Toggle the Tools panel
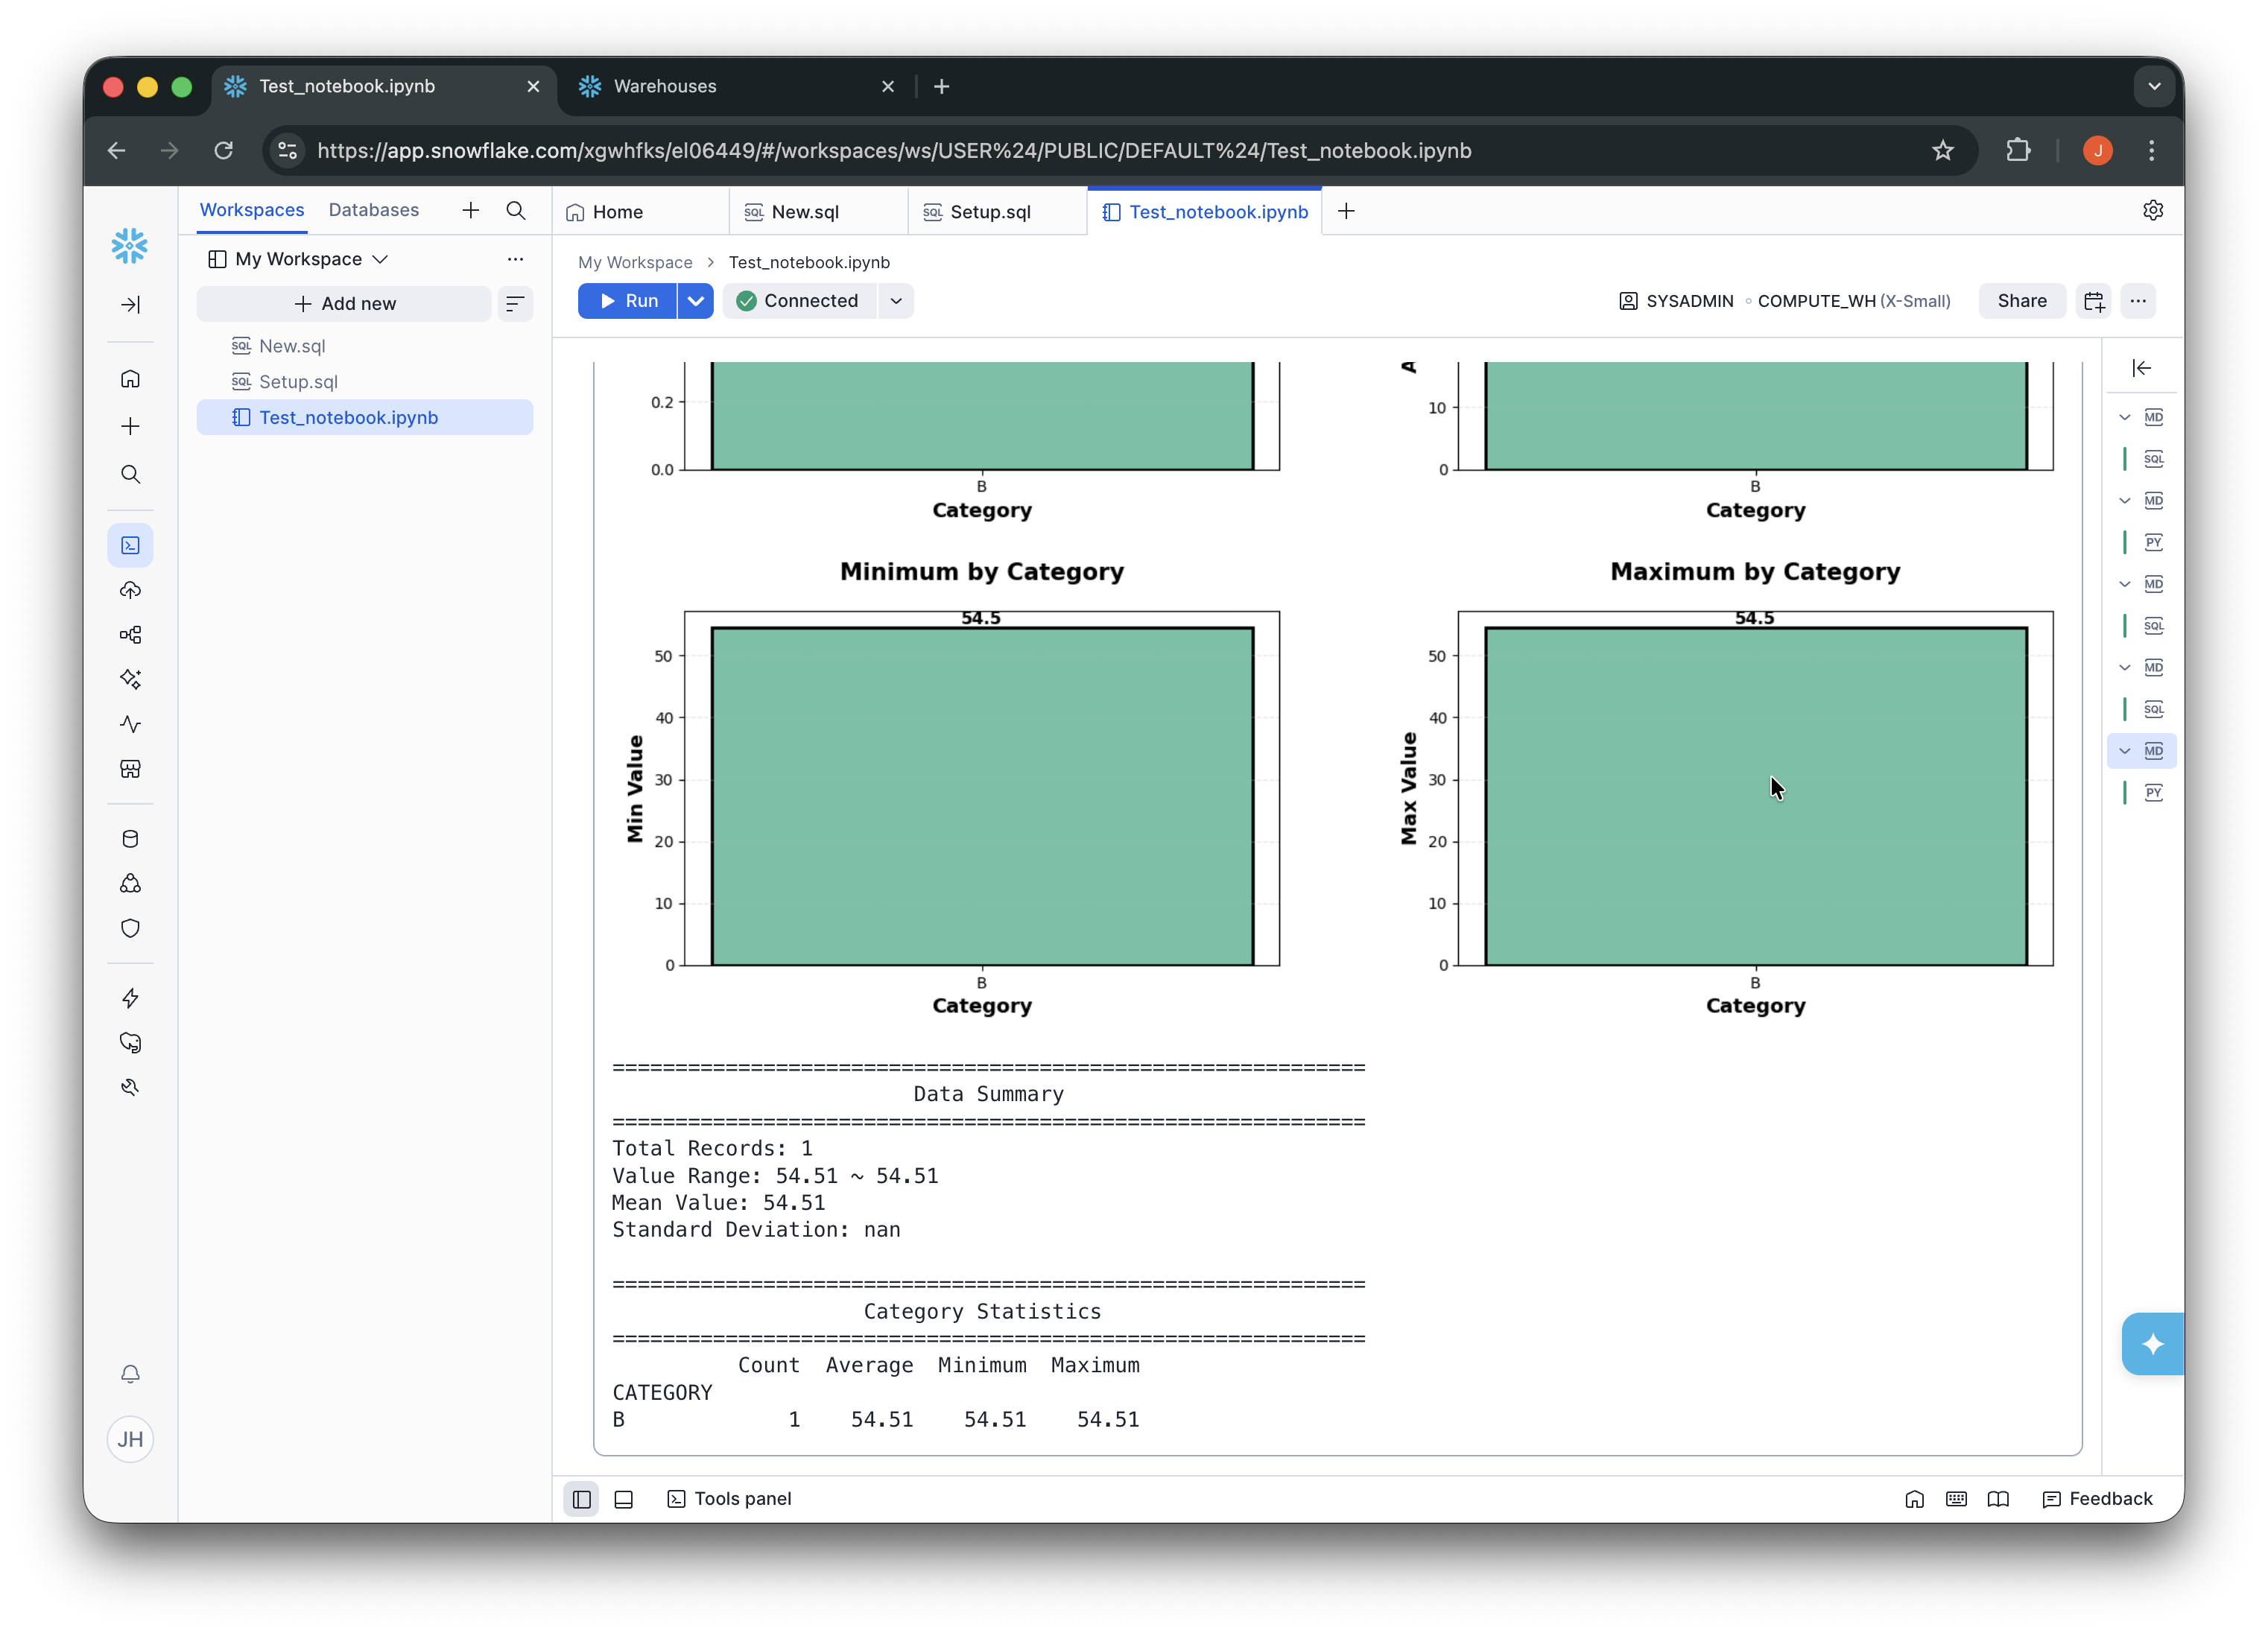 tap(729, 1499)
